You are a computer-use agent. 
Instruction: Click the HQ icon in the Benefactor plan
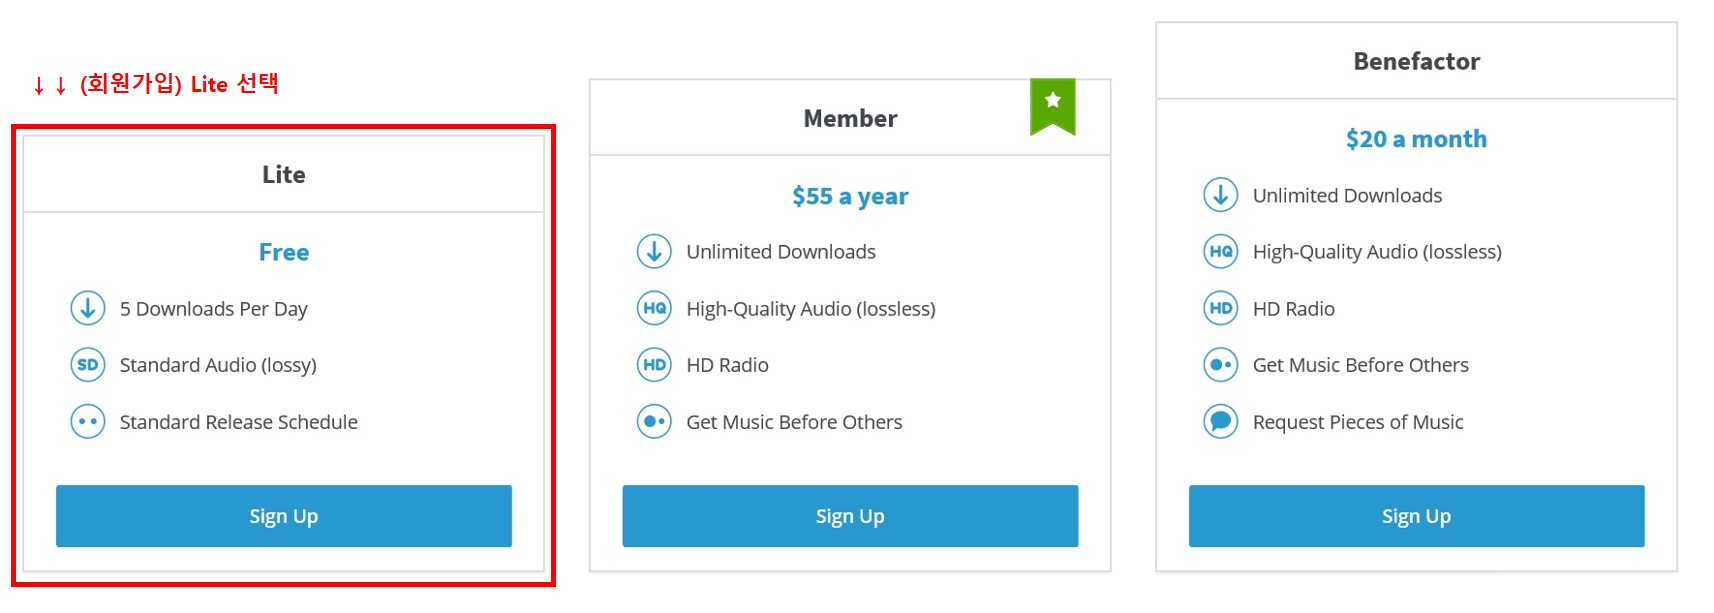[x=1221, y=252]
